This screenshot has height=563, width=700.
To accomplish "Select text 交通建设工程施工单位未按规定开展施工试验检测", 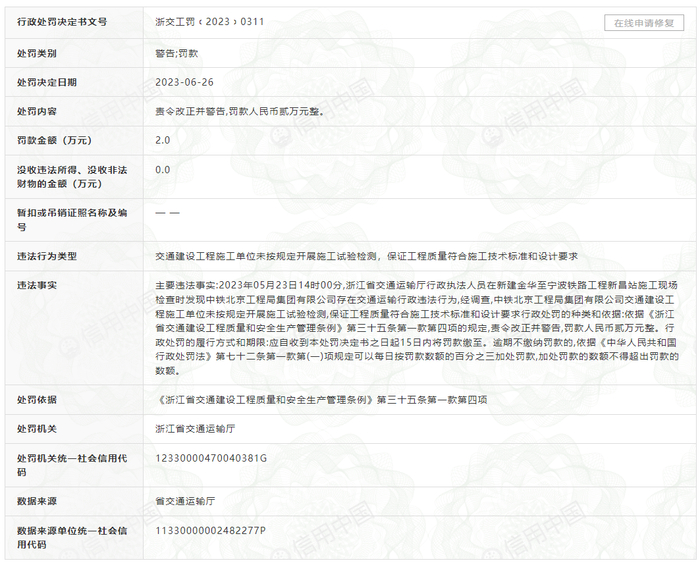I will tap(266, 256).
